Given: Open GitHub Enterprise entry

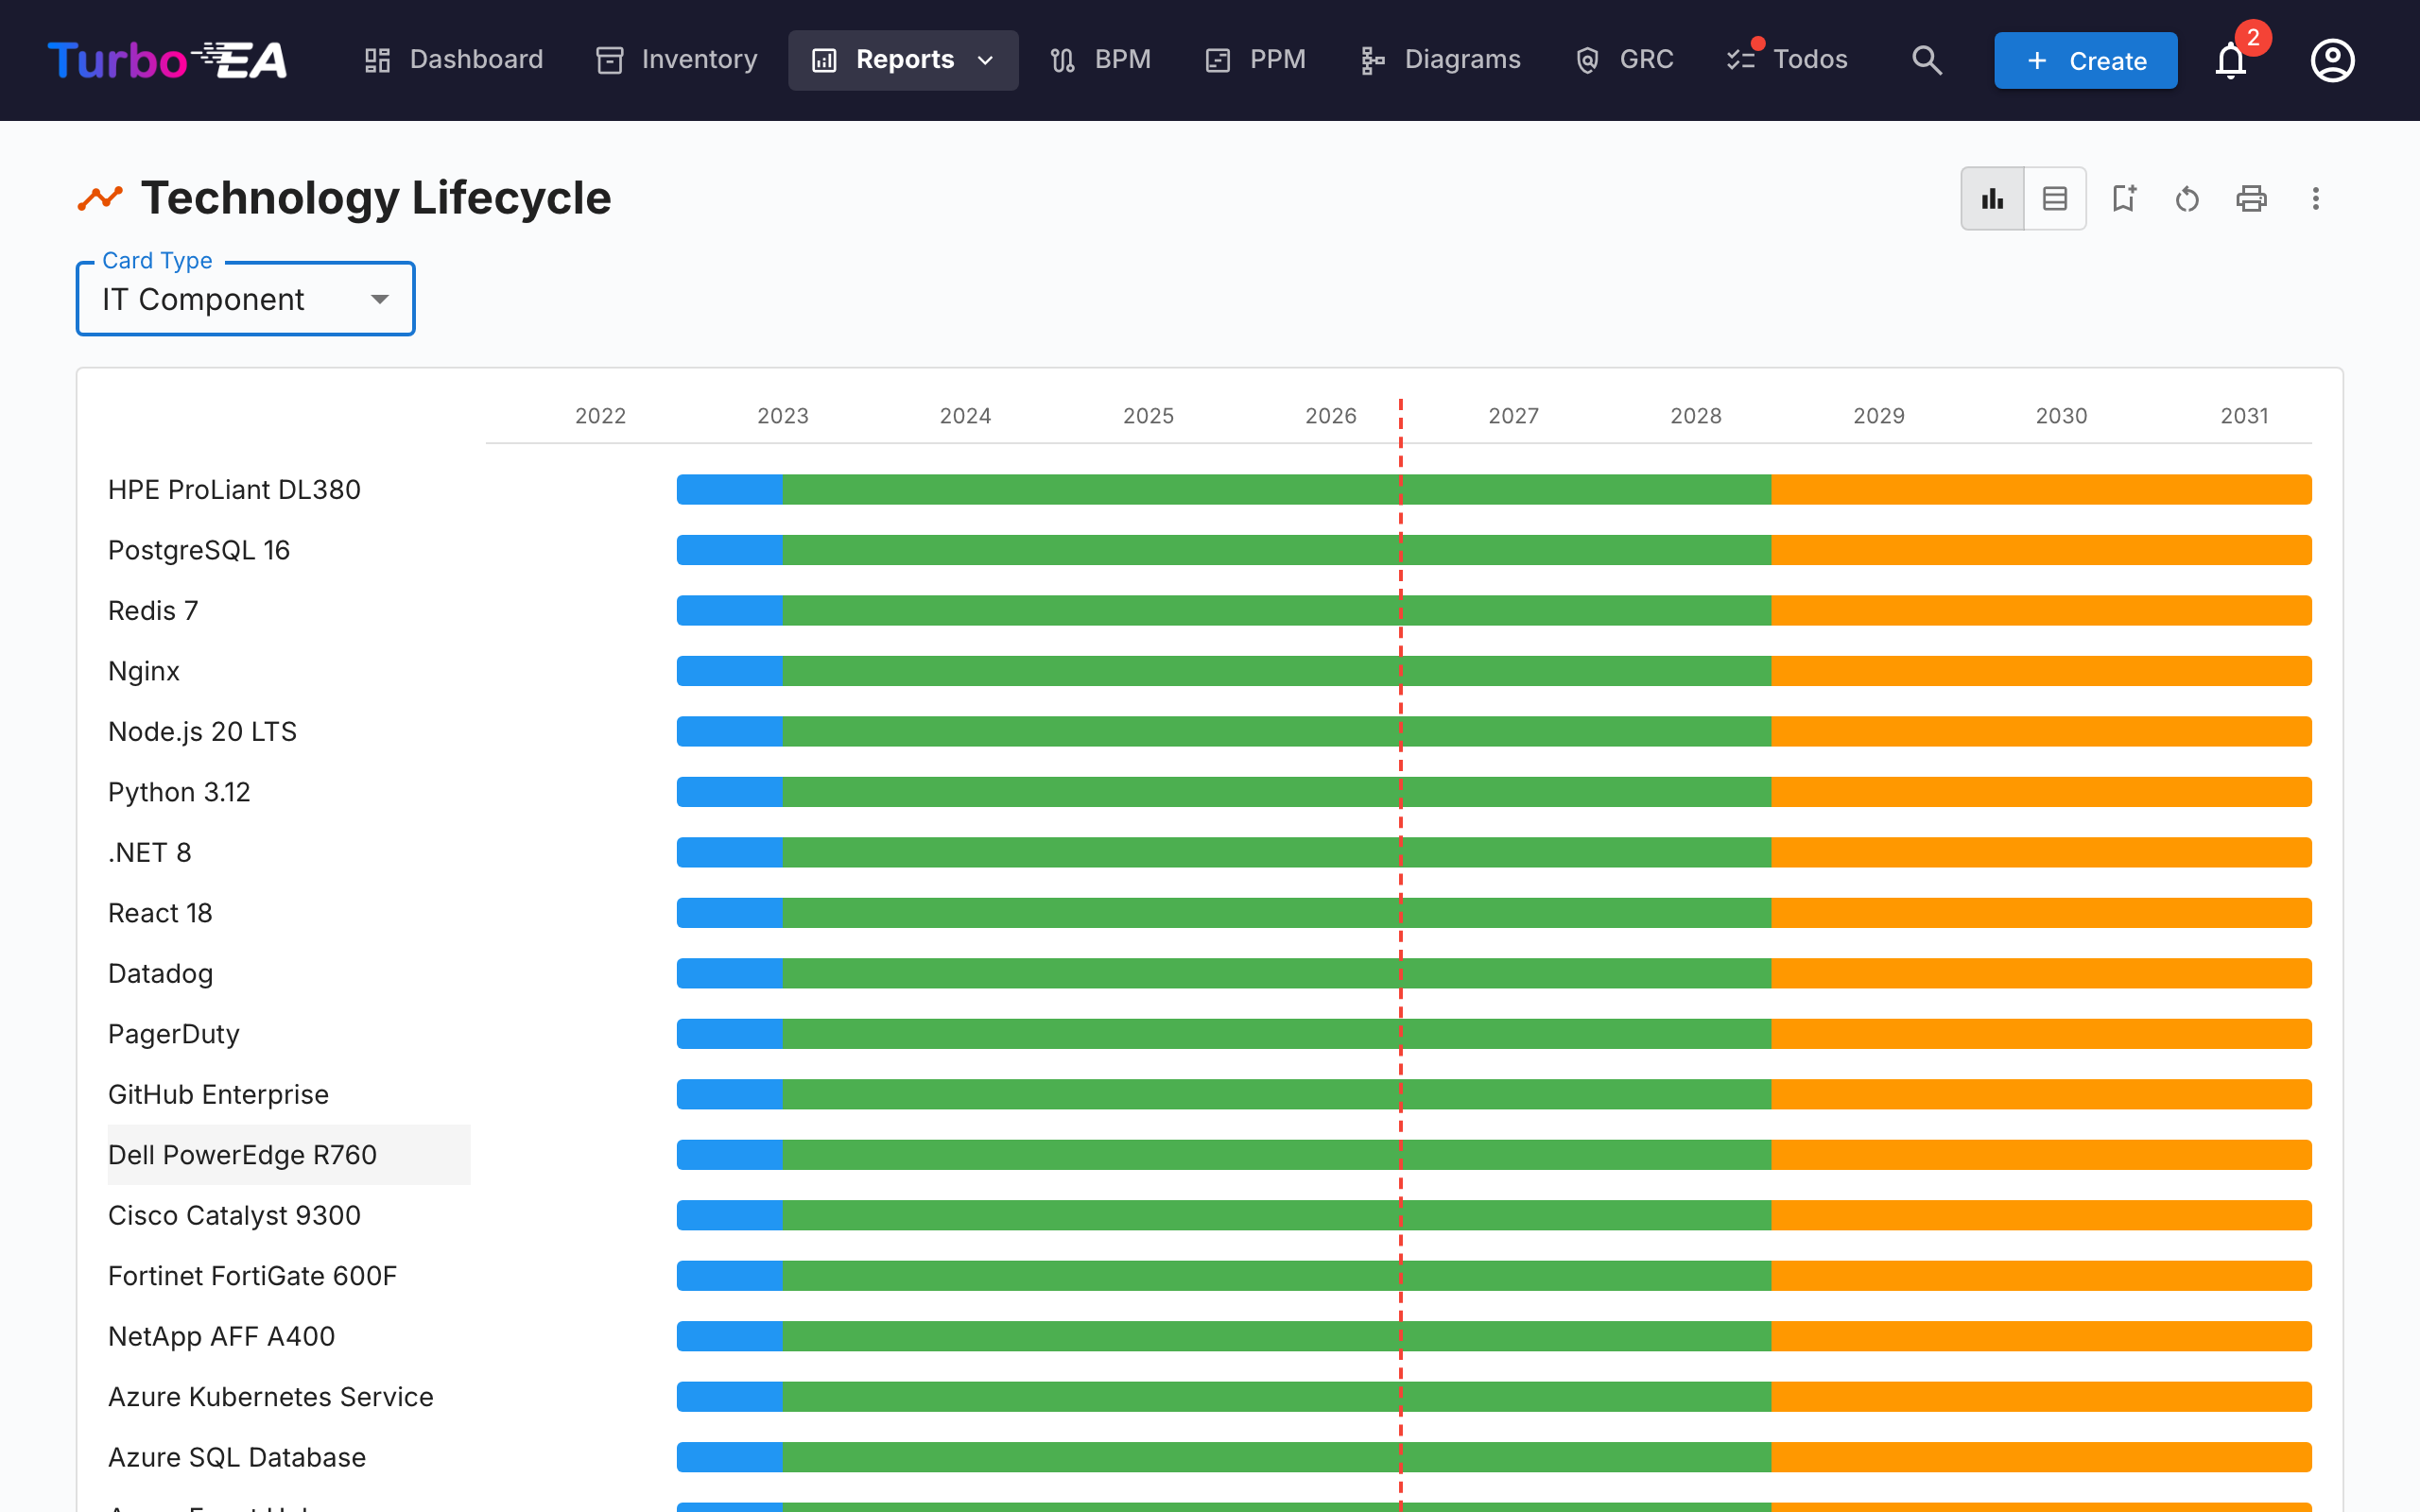Looking at the screenshot, I should (218, 1094).
